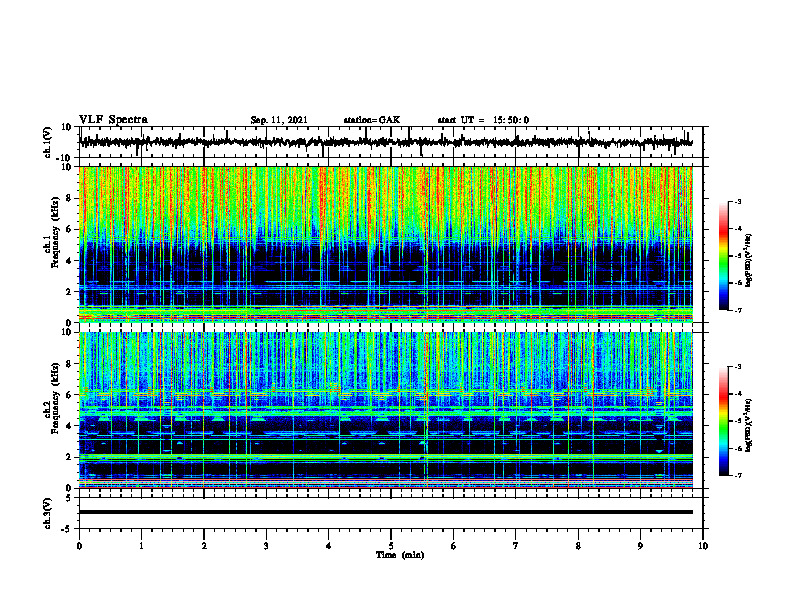Viewport: 792px width, 612px height.
Task: Click the "1" tick label on time axis
Action: pos(141,546)
